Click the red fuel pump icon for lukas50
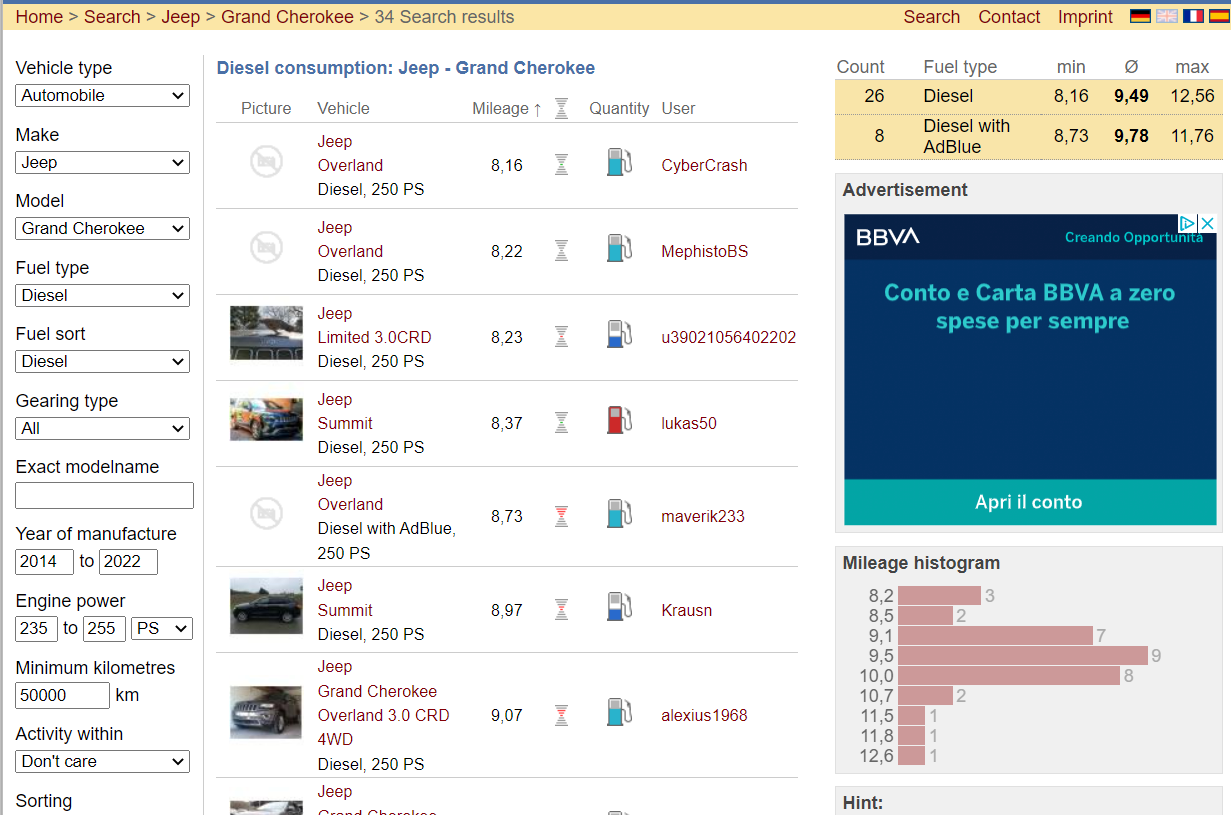Screen dimensions: 1231x815 pos(619,420)
